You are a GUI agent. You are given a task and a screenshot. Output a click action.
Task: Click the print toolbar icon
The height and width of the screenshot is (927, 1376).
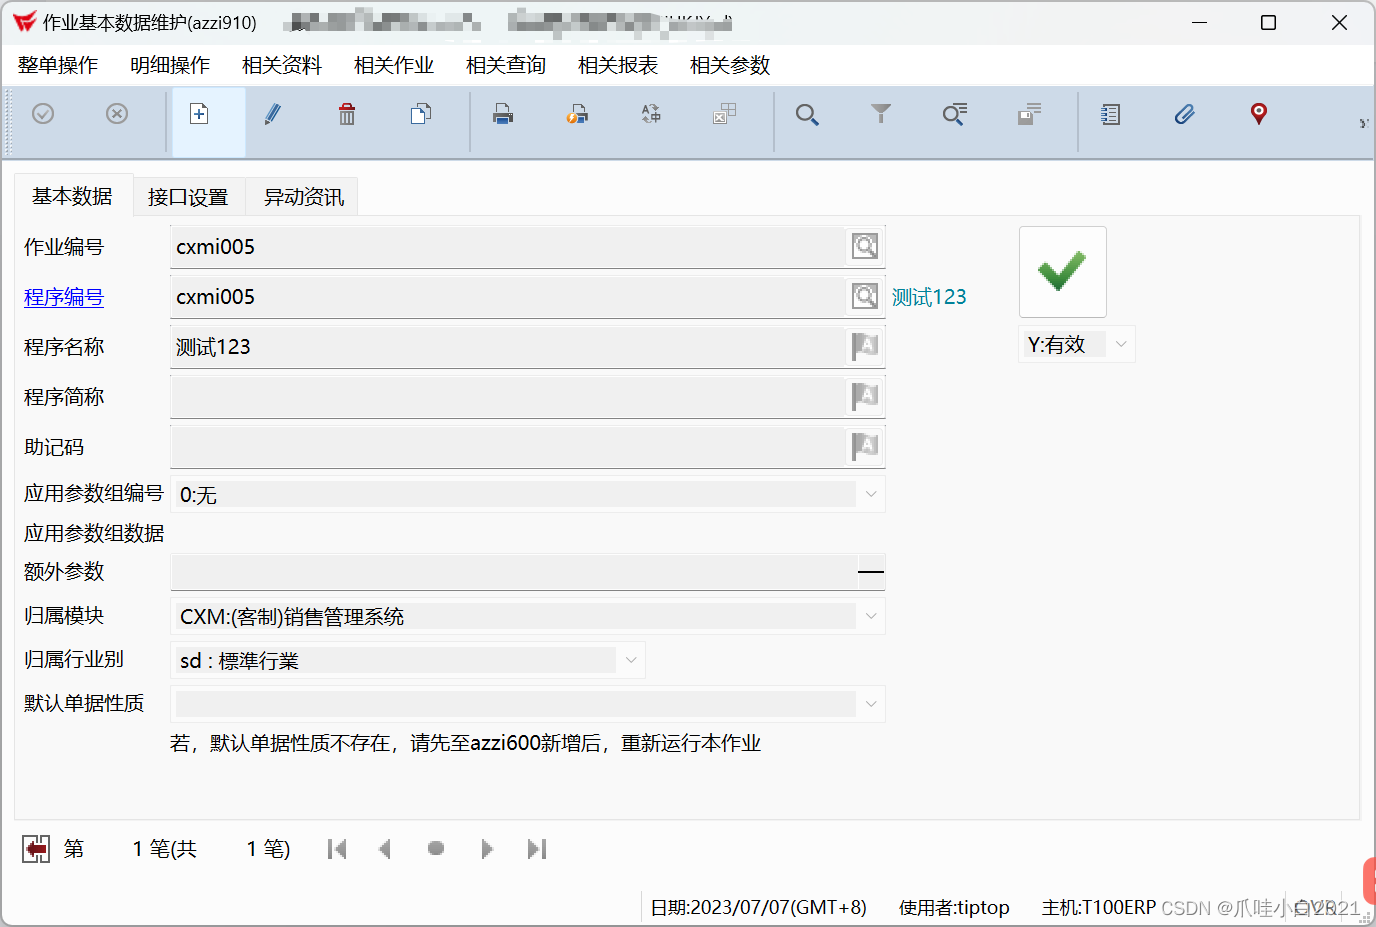point(503,114)
